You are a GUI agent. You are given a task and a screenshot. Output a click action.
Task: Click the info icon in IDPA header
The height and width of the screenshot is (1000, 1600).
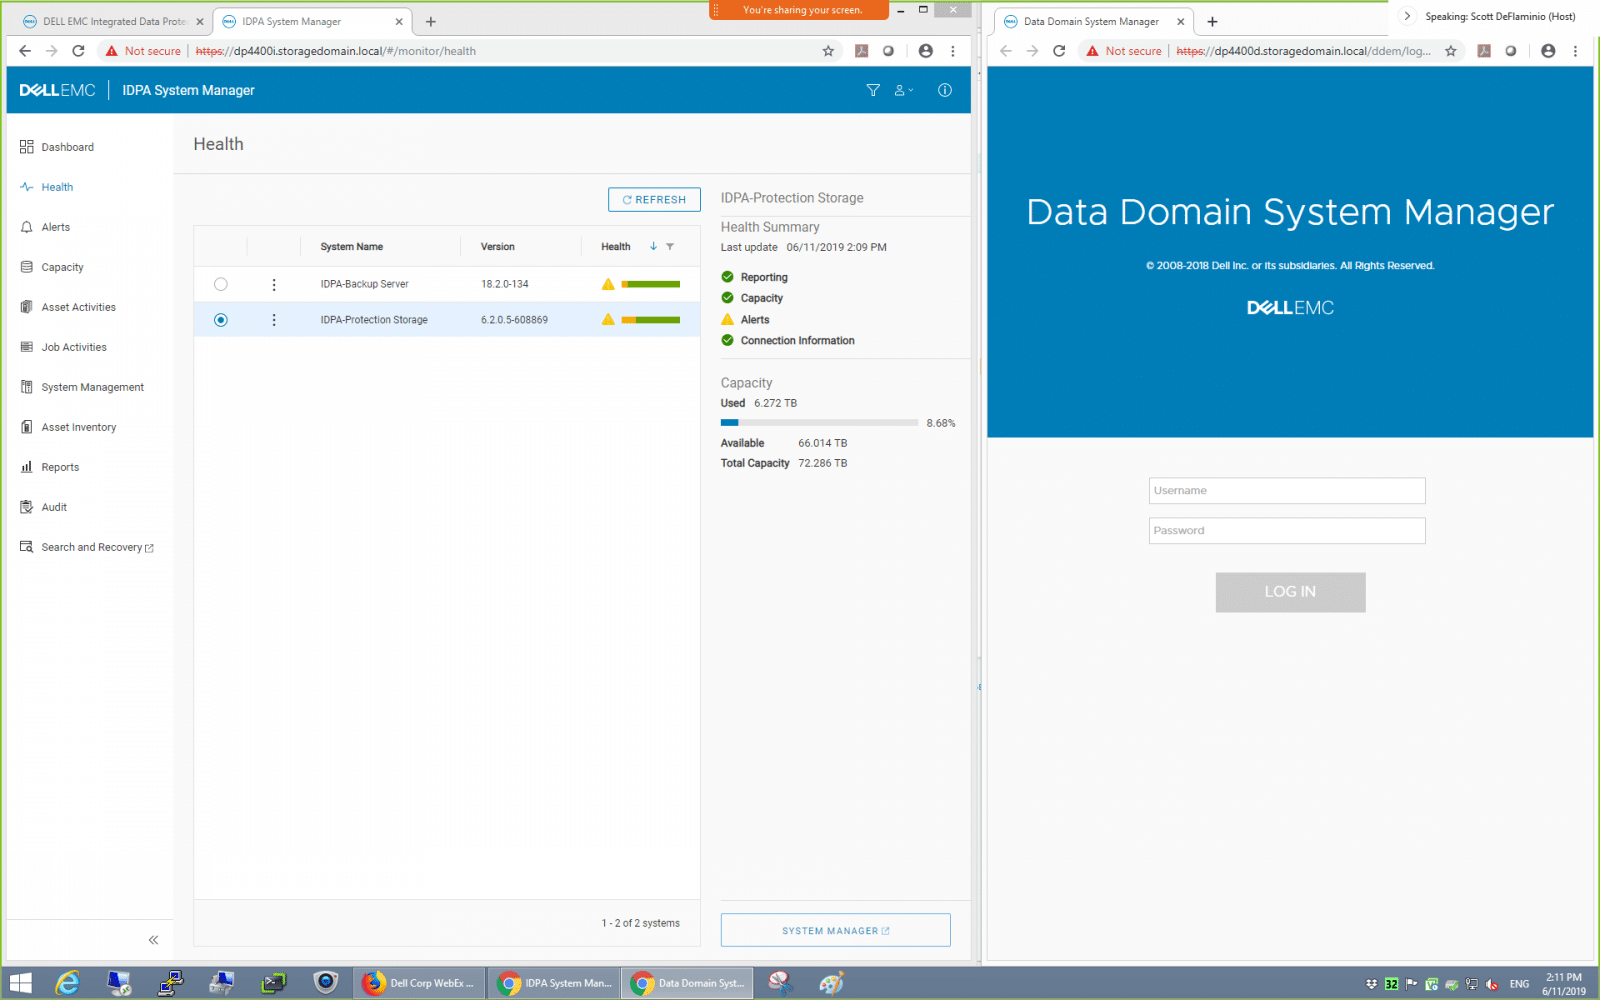(x=944, y=90)
